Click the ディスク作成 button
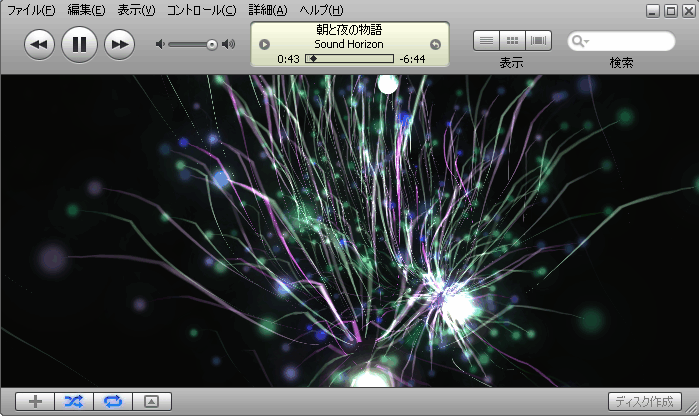The width and height of the screenshot is (699, 416). pos(645,401)
